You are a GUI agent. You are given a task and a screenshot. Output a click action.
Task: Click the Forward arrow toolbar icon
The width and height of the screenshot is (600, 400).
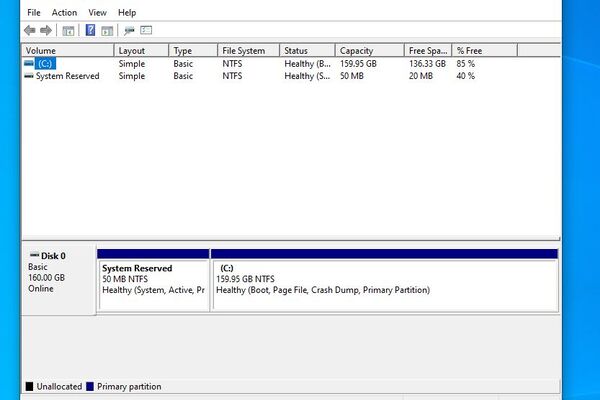click(45, 30)
